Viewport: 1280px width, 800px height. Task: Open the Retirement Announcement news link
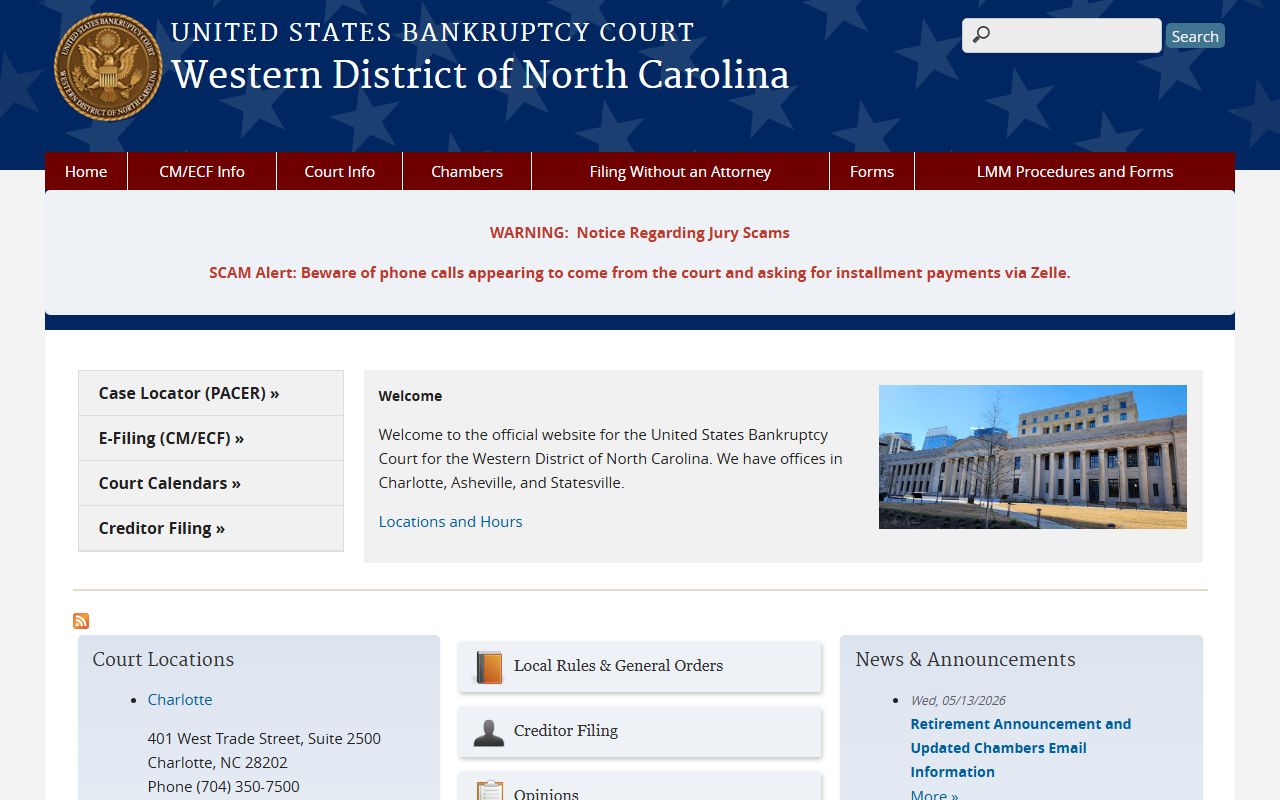tap(1020, 748)
